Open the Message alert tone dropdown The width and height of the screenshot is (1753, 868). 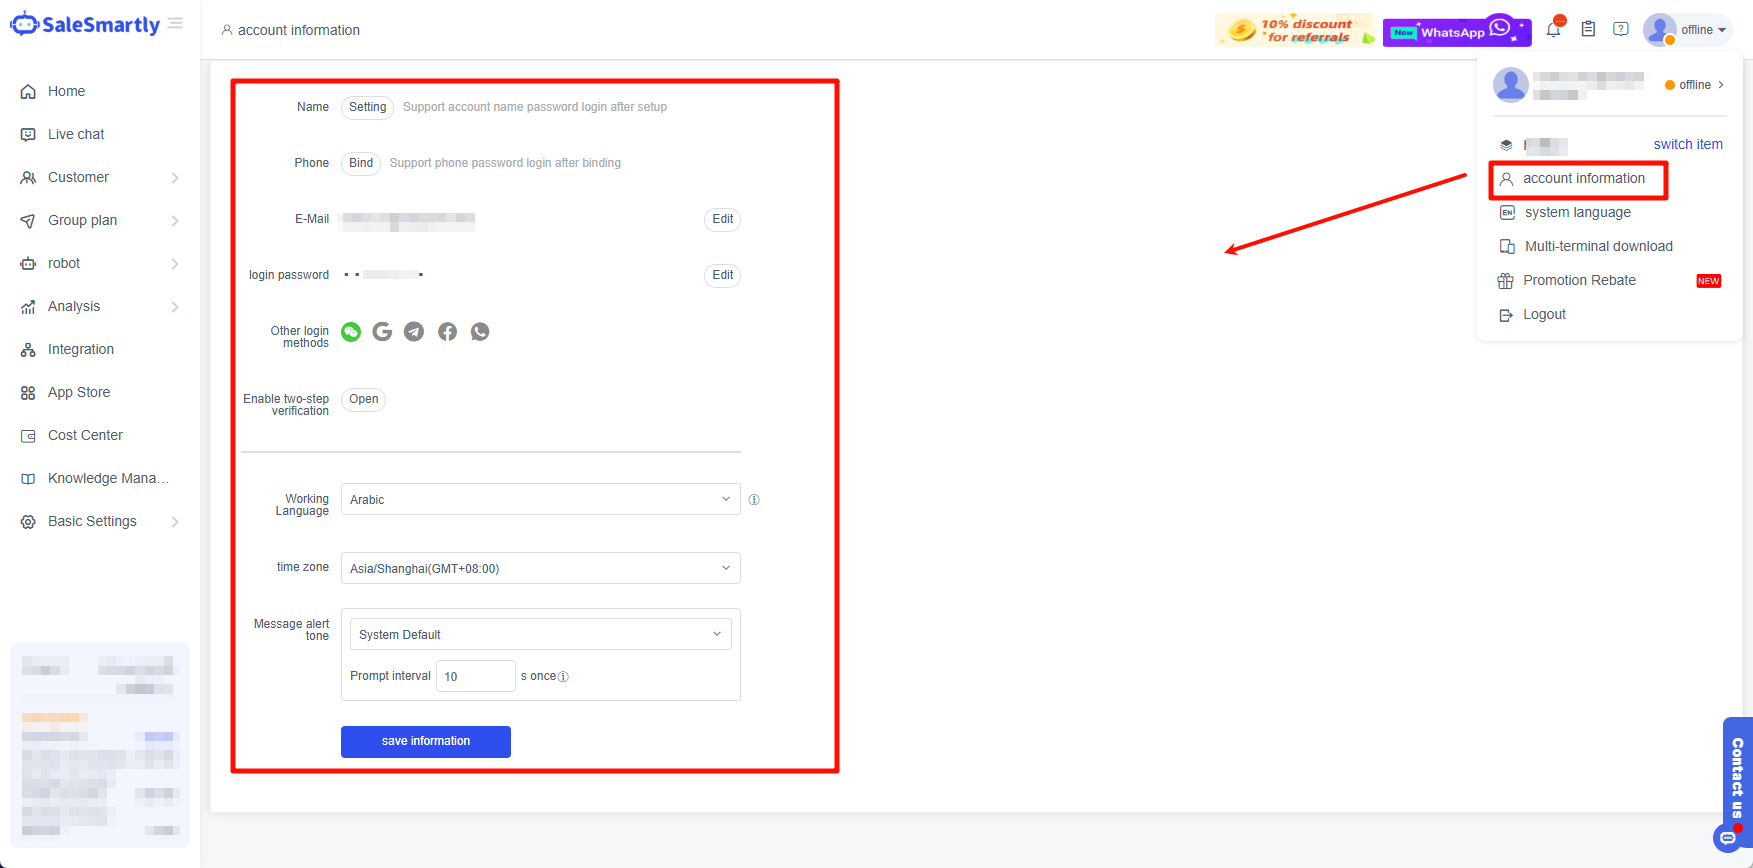coord(540,634)
